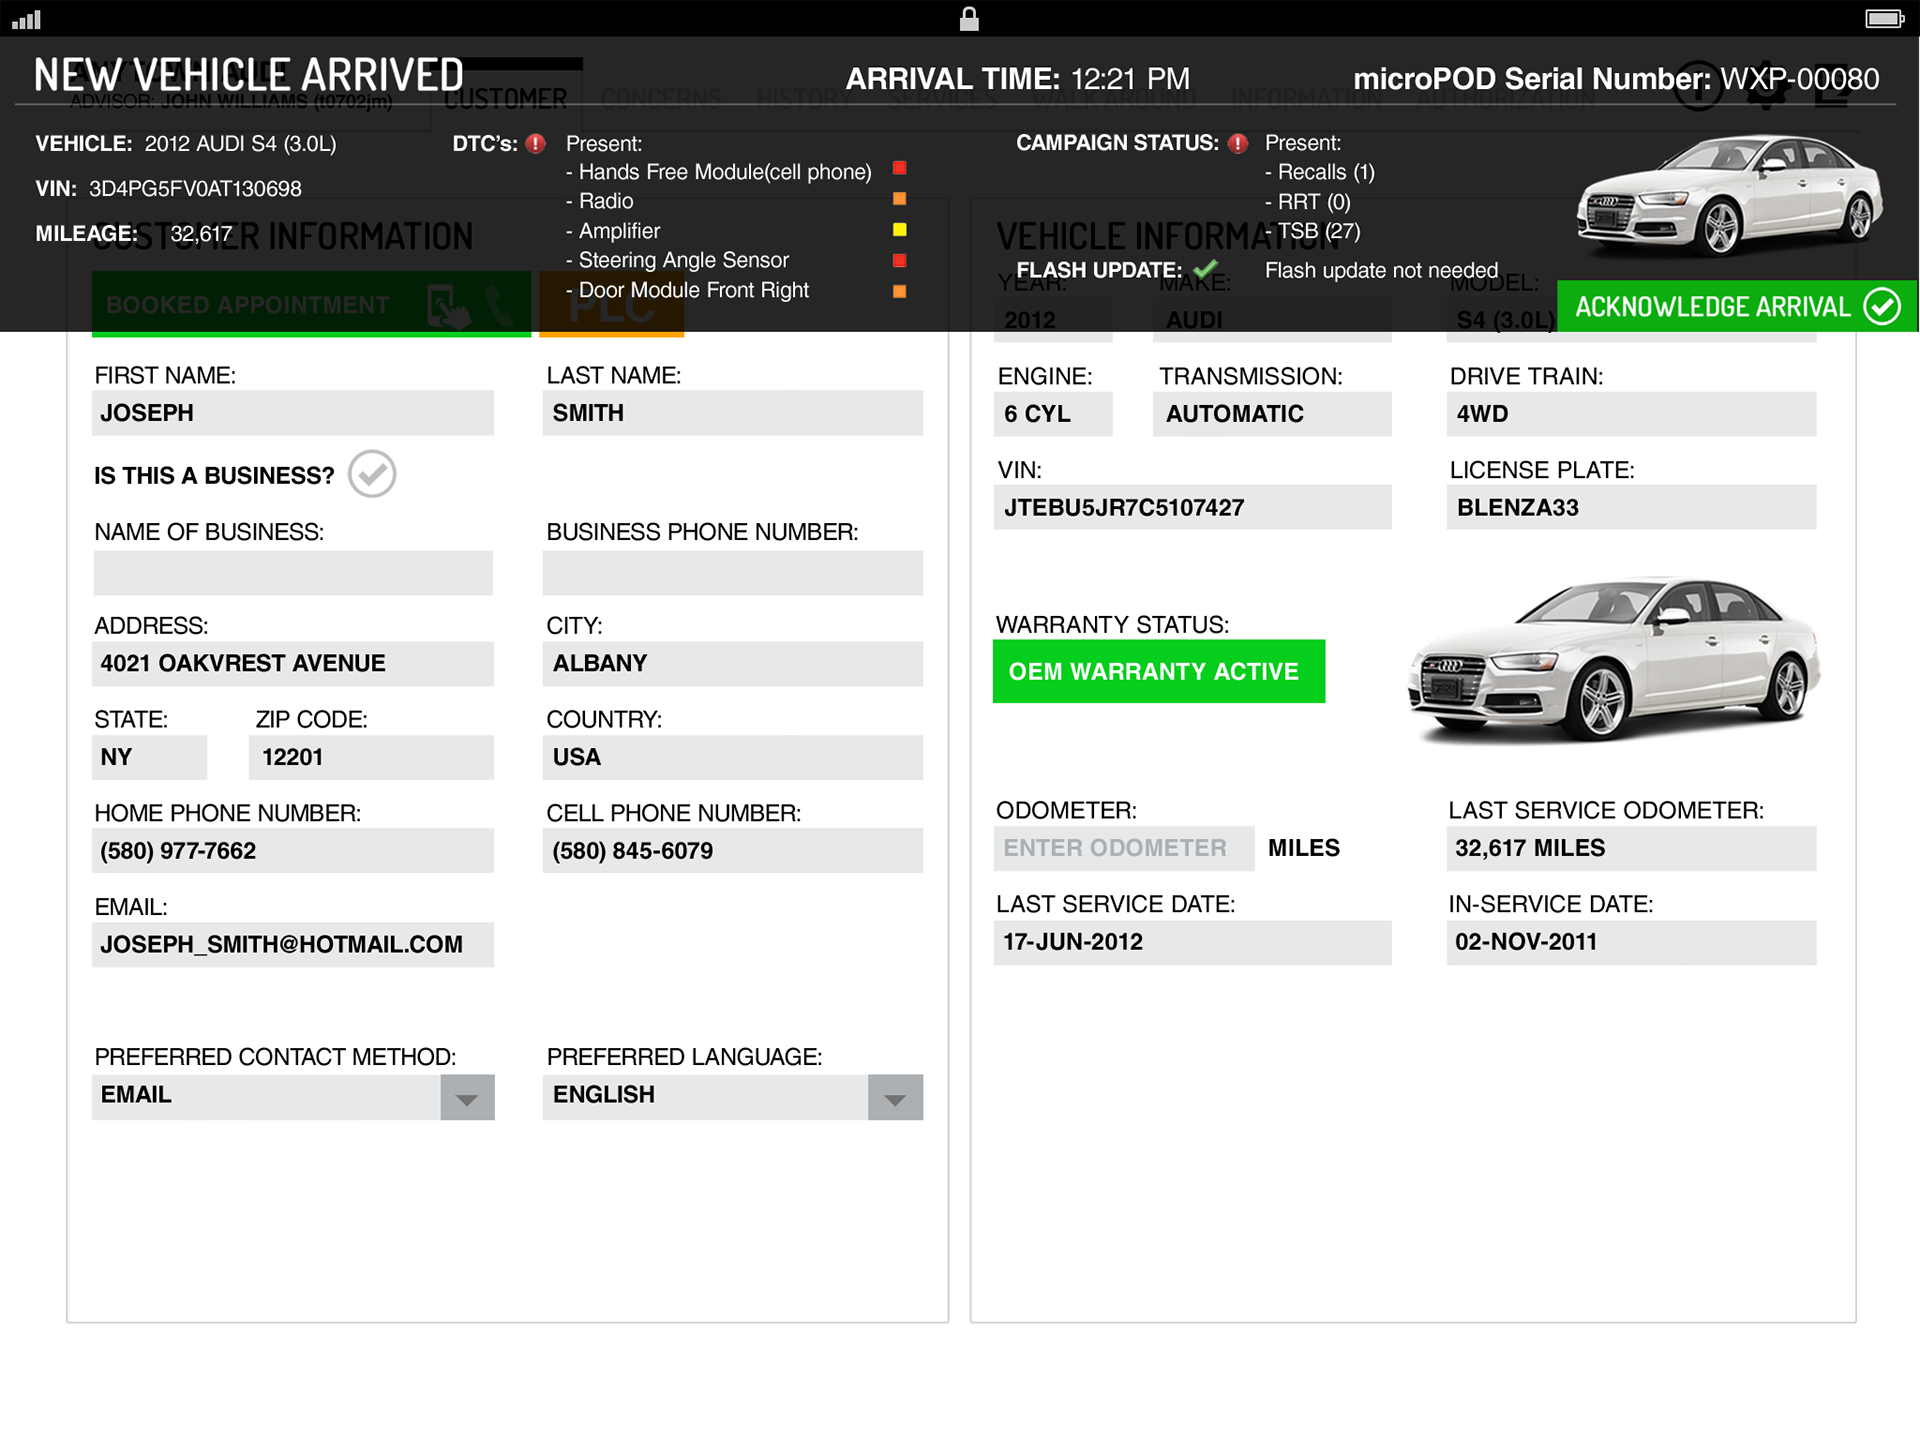Open the Preferred Contact Method dropdown arrow
The image size is (1920, 1440).
[467, 1098]
